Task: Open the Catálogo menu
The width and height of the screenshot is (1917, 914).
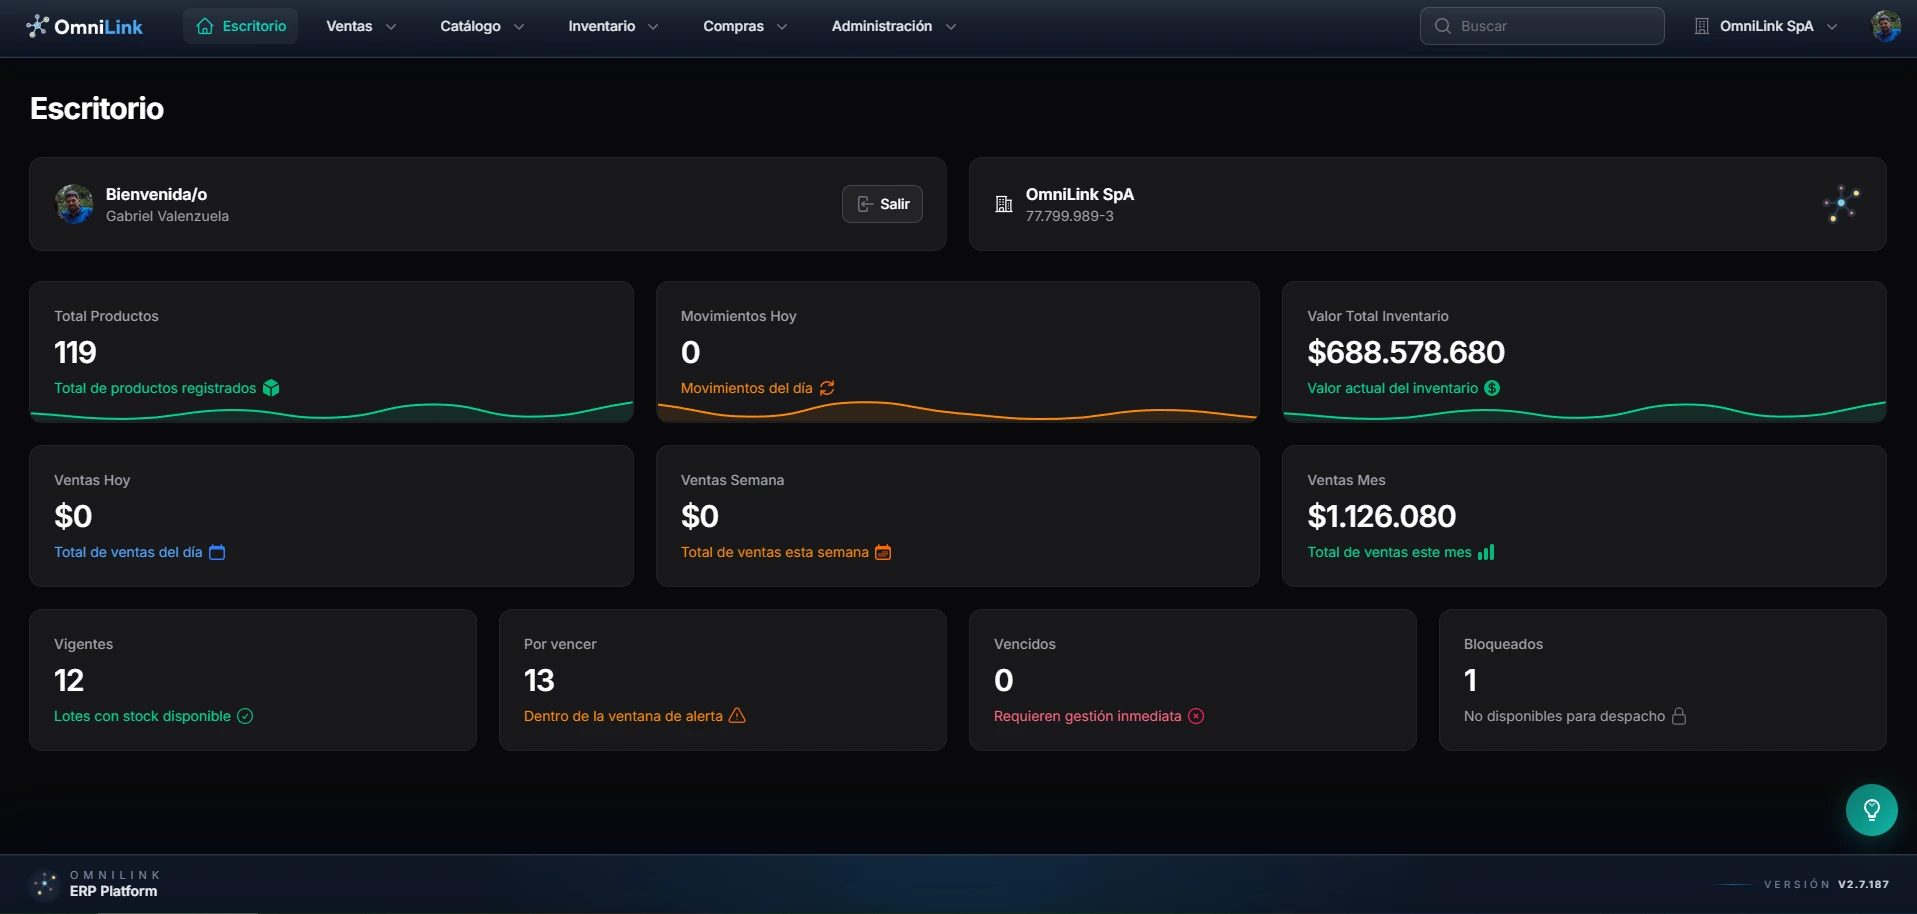Action: [x=482, y=26]
